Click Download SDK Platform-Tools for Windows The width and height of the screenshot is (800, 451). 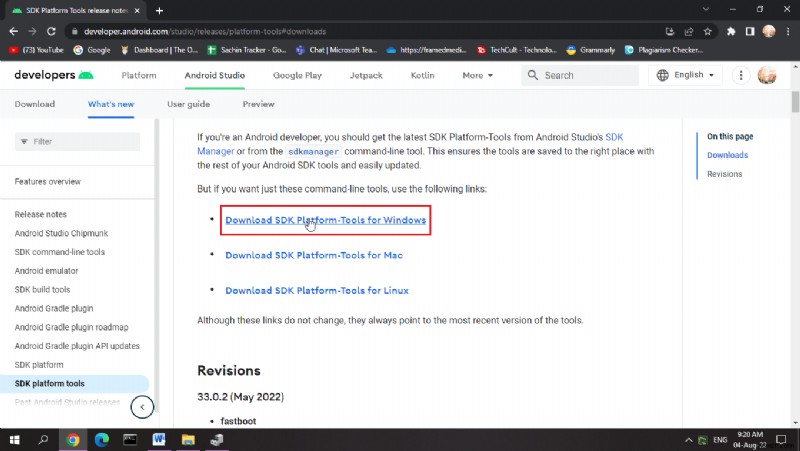(325, 220)
